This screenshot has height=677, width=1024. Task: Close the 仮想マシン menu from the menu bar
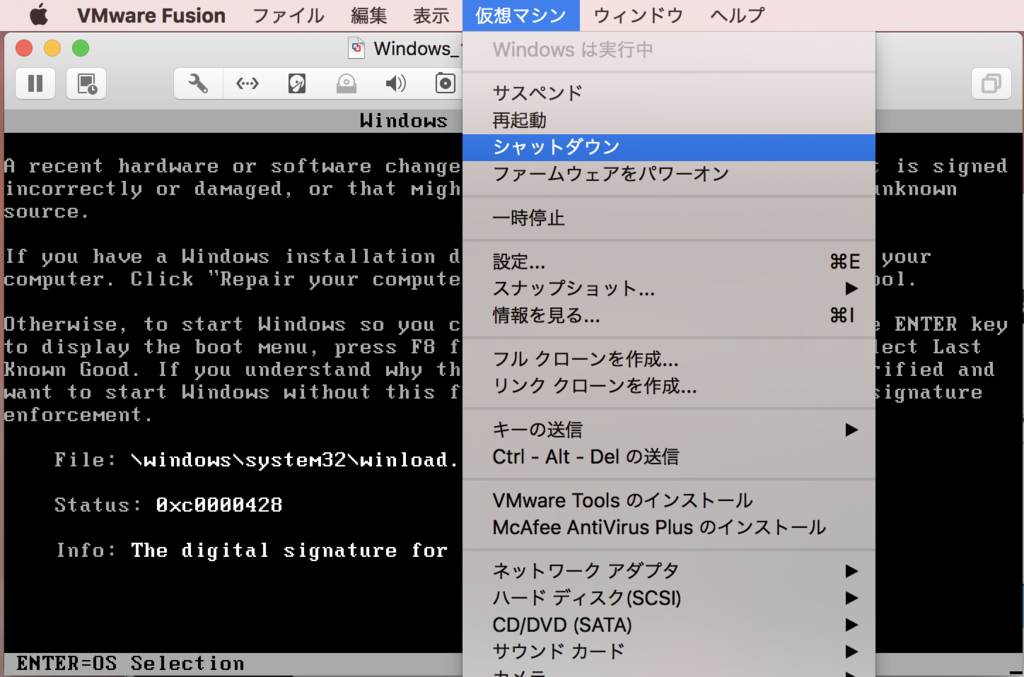[520, 15]
